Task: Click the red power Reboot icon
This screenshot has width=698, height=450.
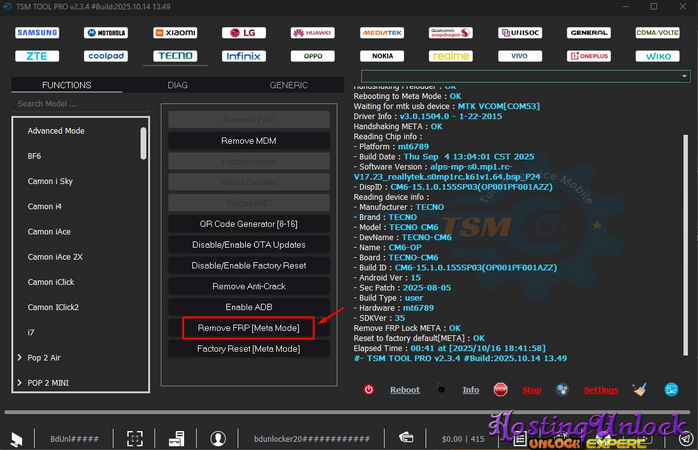Action: [x=369, y=390]
